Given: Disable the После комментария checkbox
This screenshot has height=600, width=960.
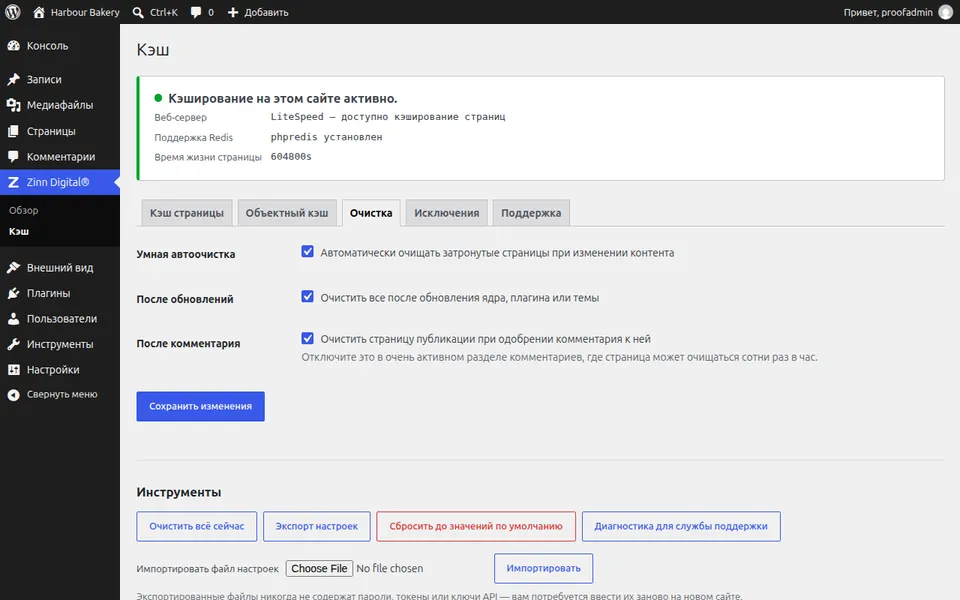Looking at the screenshot, I should pyautogui.click(x=307, y=338).
